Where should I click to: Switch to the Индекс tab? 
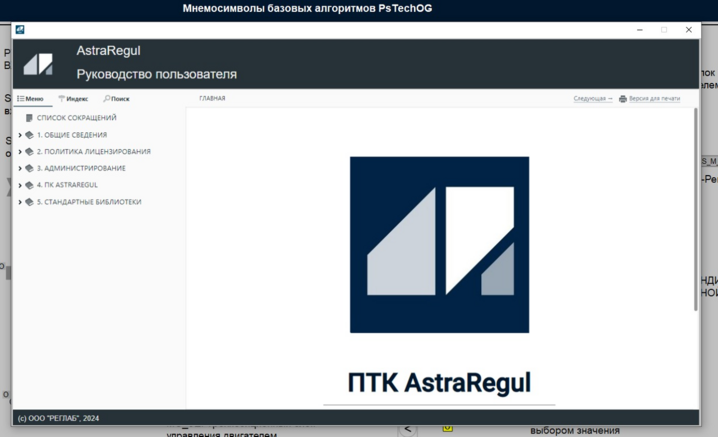coord(73,99)
